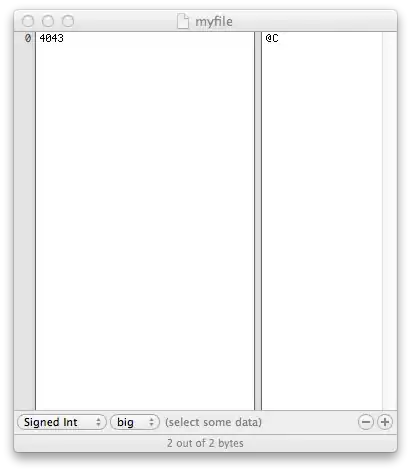
Task: Click the myfile window title text
Action: pos(214,22)
